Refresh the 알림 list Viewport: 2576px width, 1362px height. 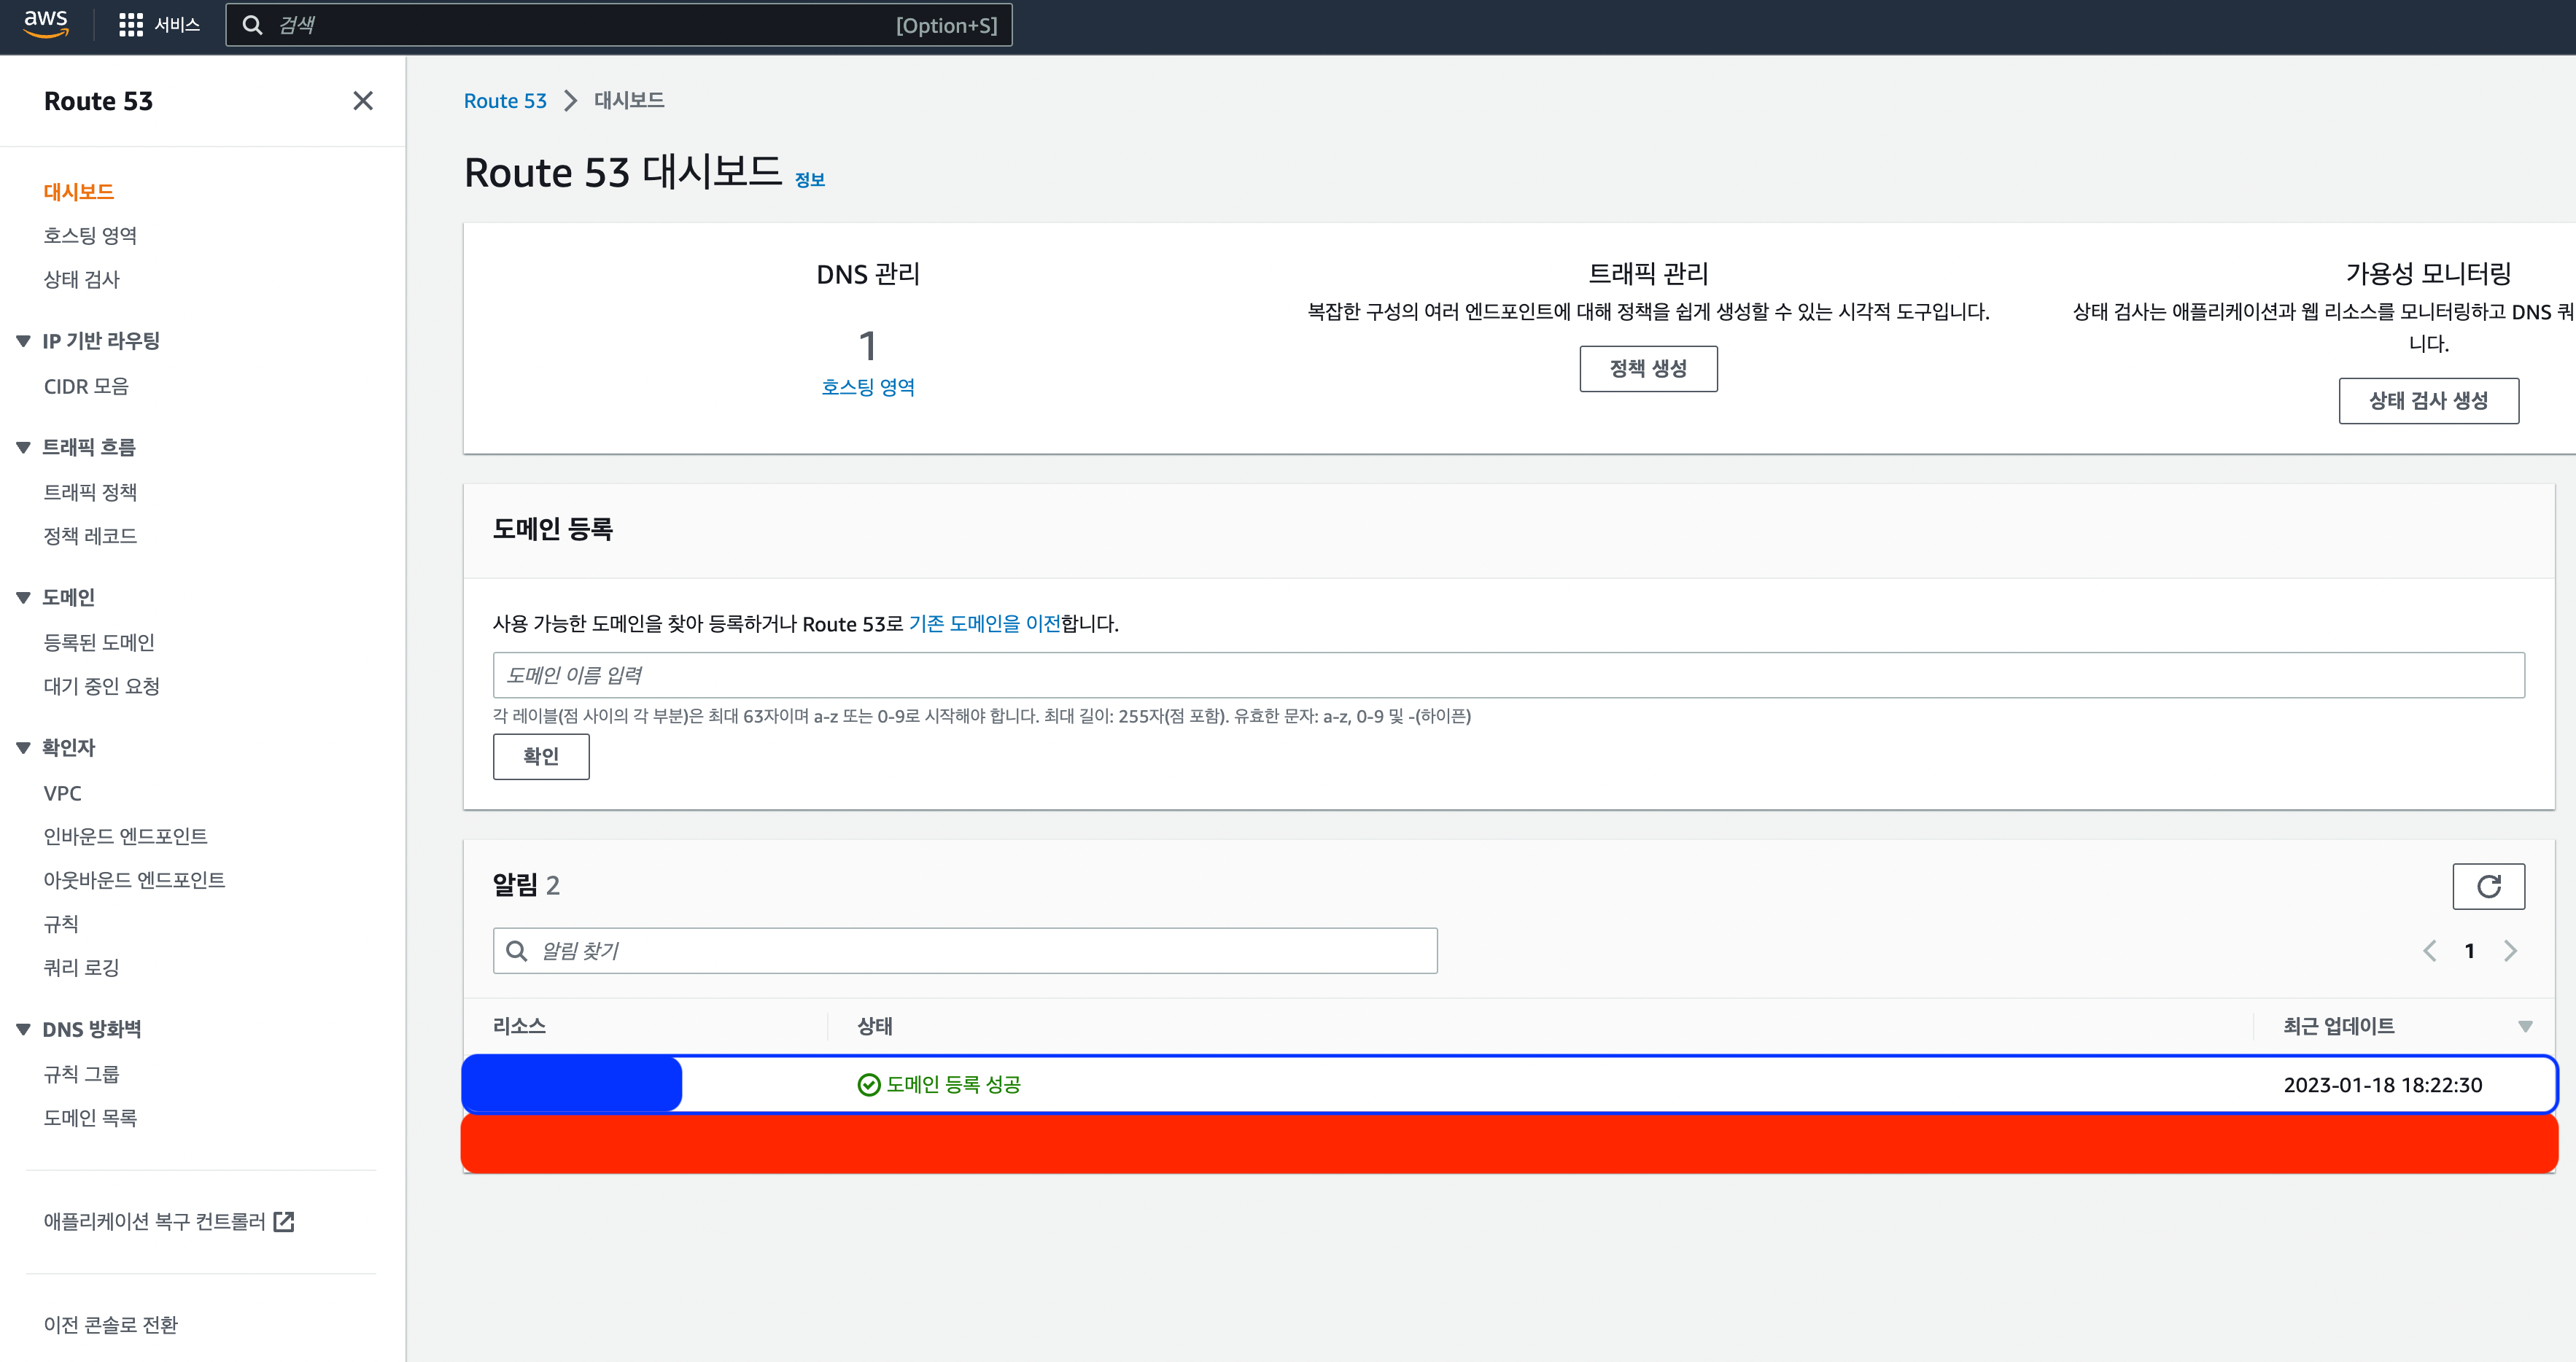(x=2488, y=886)
